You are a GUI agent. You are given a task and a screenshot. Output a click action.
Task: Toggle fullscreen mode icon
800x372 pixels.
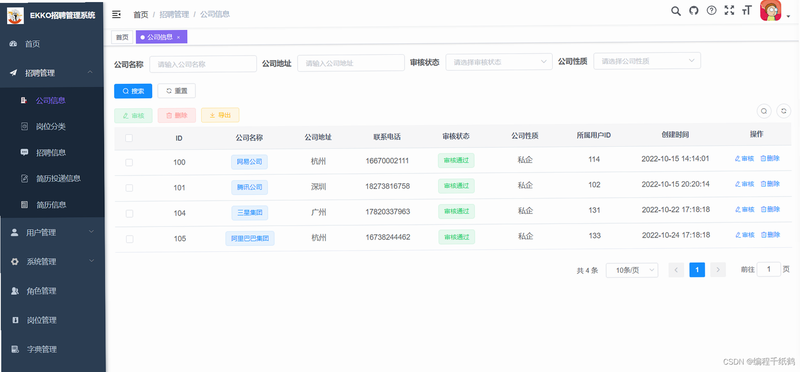(729, 10)
